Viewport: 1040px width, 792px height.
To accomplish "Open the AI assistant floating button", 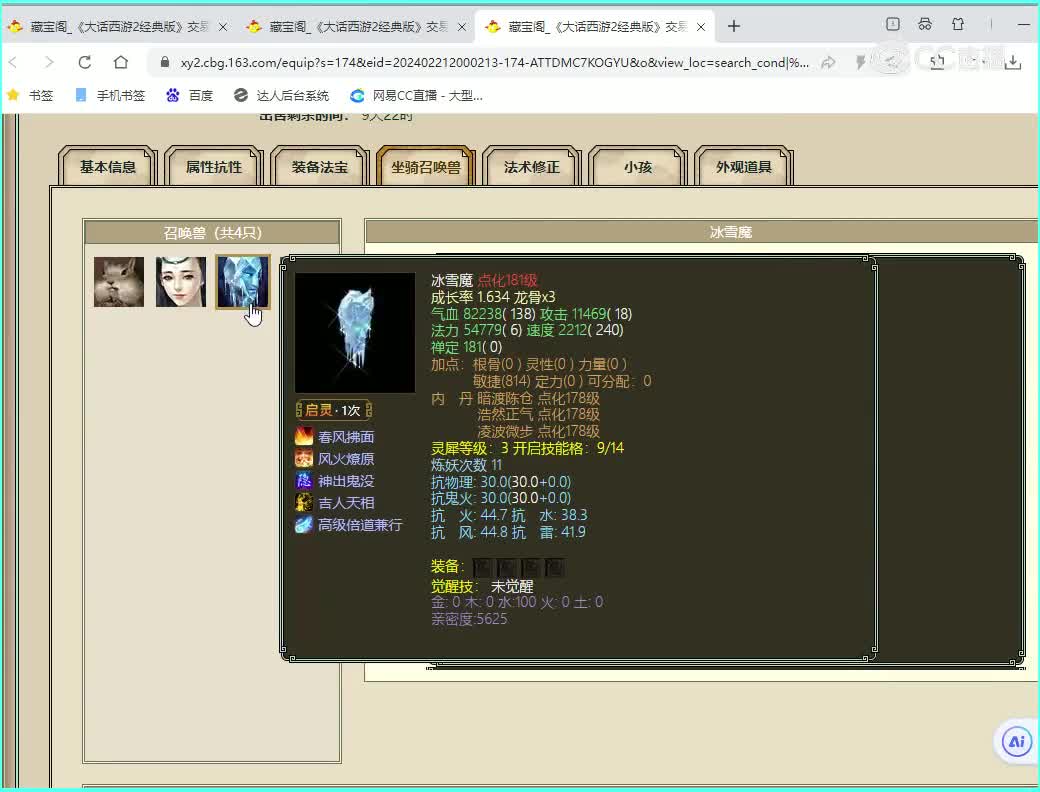I will click(1017, 741).
